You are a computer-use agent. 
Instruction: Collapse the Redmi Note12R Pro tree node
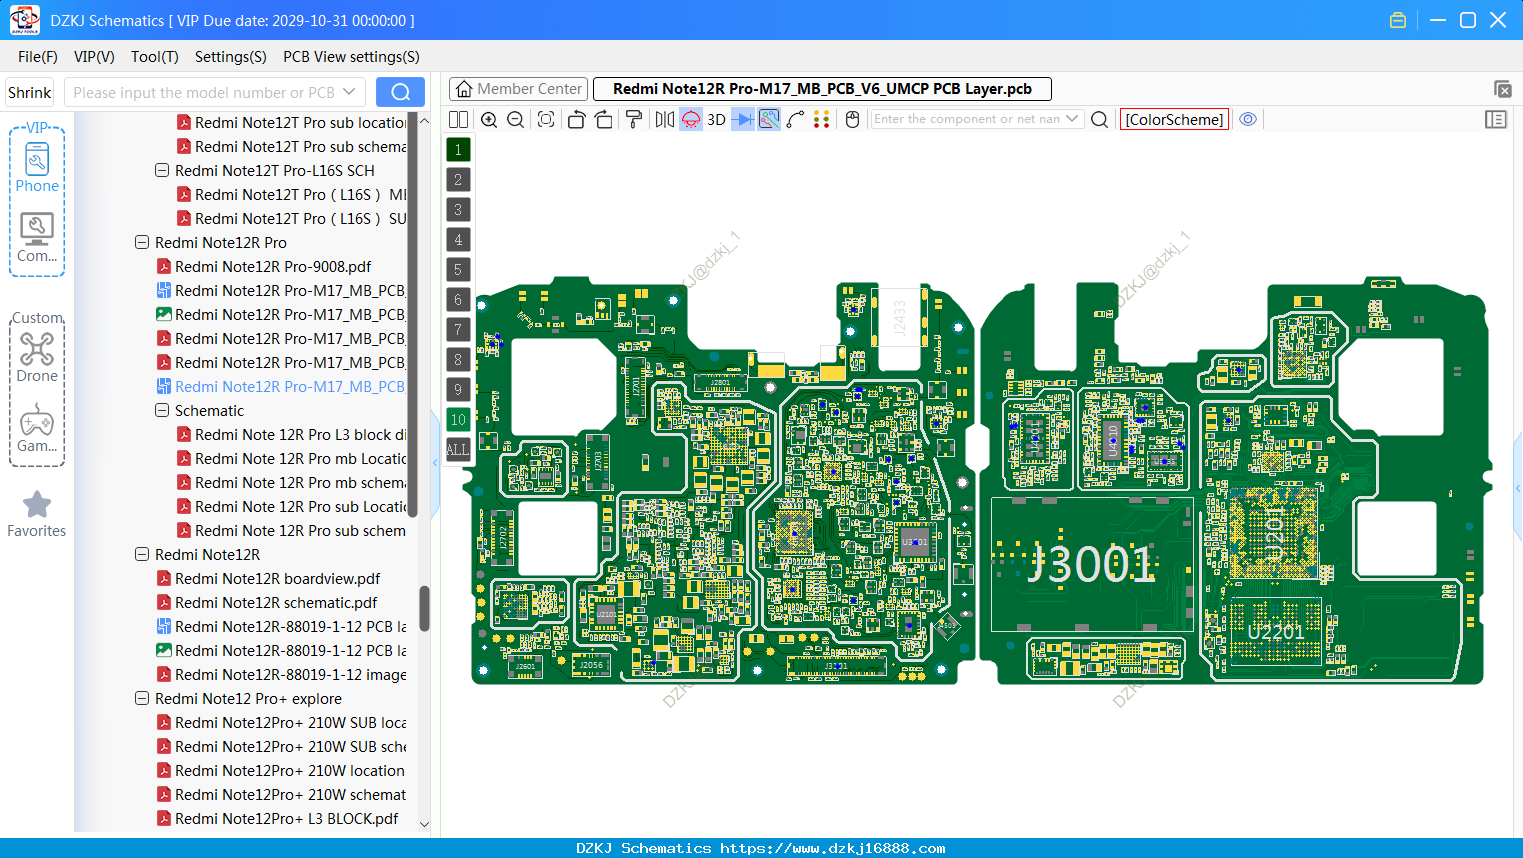(142, 242)
